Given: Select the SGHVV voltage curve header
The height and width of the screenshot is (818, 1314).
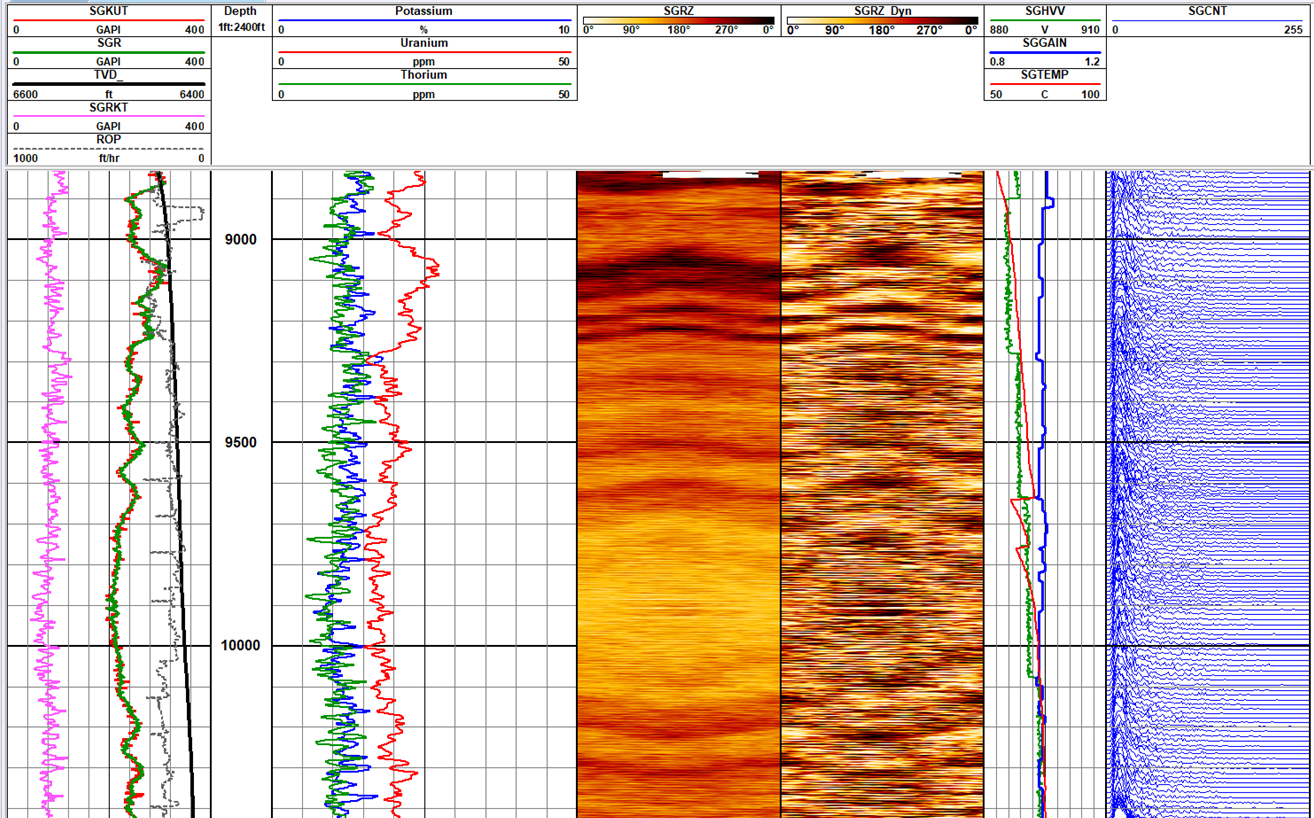Looking at the screenshot, I should tap(1044, 12).
